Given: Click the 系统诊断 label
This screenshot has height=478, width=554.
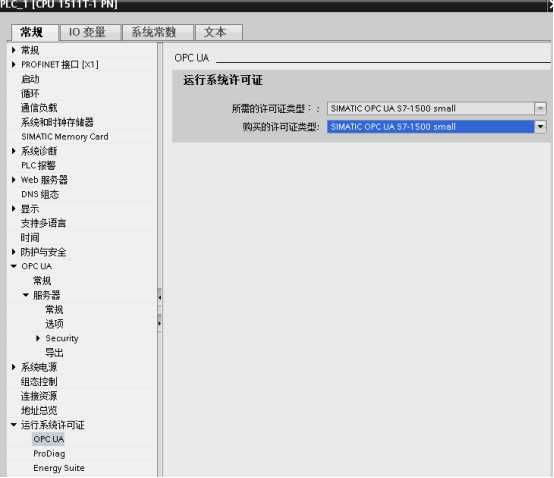Looking at the screenshot, I should pyautogui.click(x=39, y=151).
